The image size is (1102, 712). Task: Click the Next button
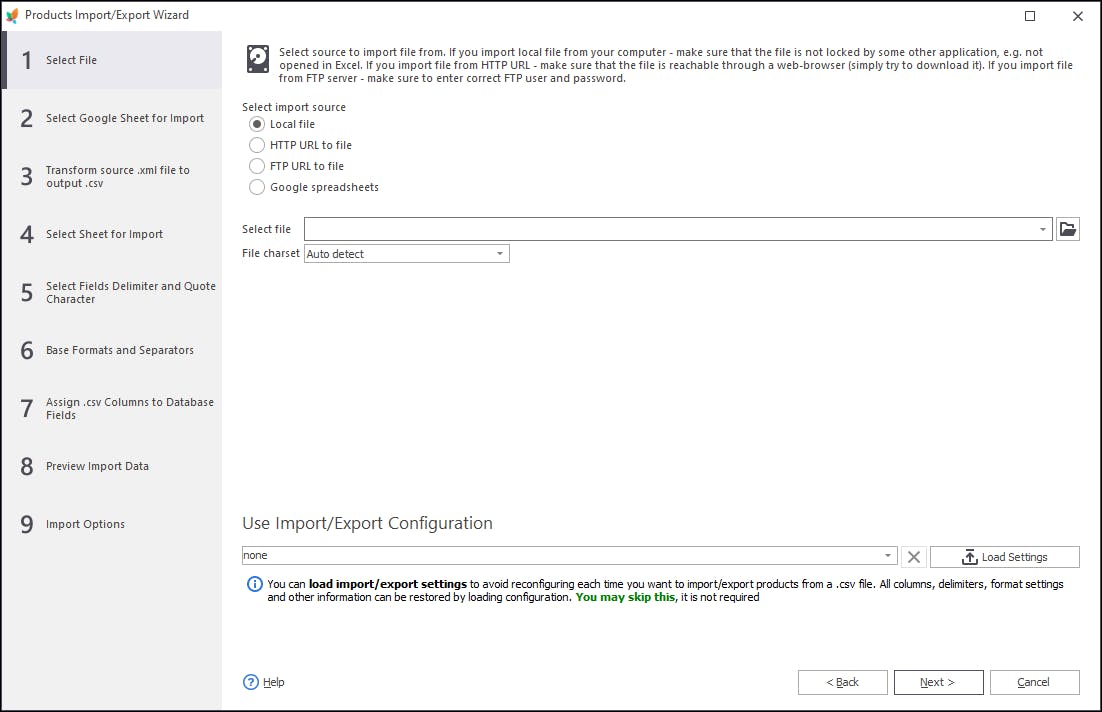(938, 682)
